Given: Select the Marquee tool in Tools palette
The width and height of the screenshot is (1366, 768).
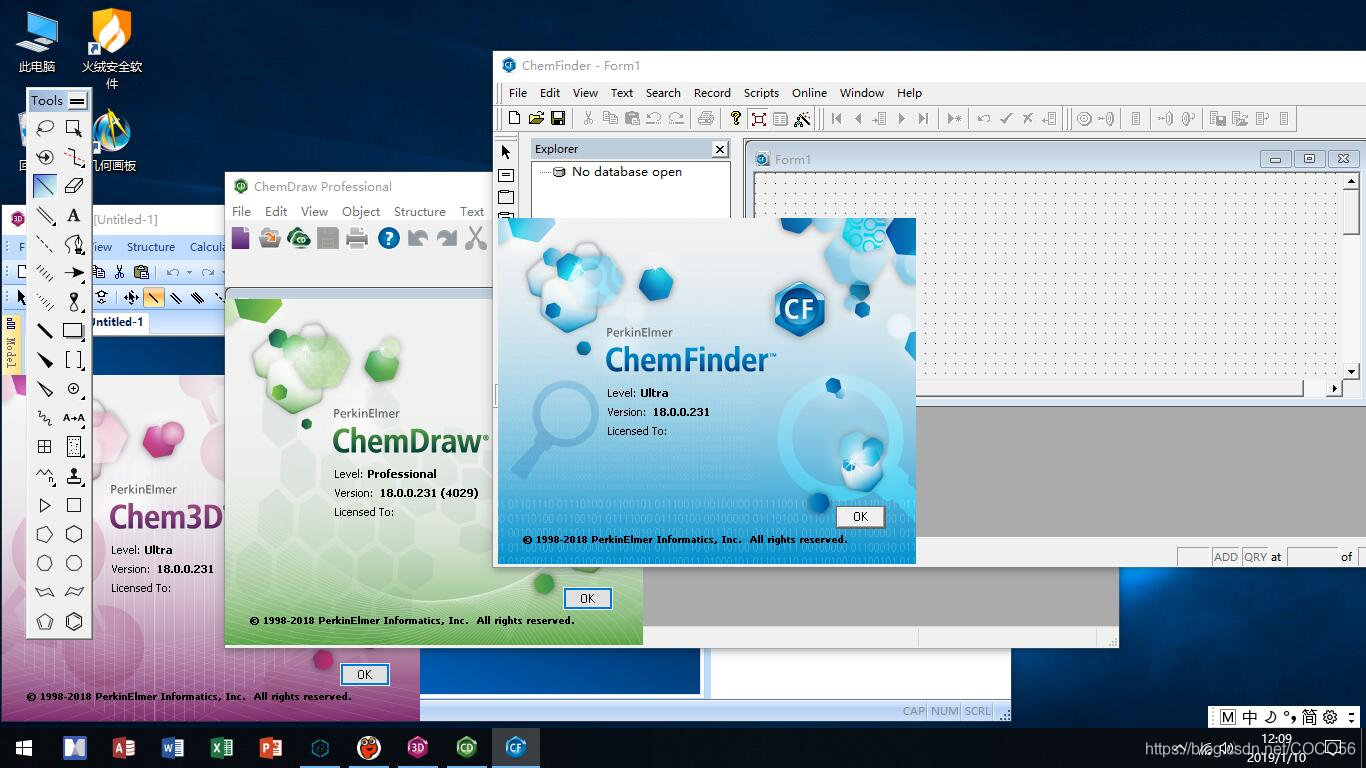Looking at the screenshot, I should pos(74,128).
